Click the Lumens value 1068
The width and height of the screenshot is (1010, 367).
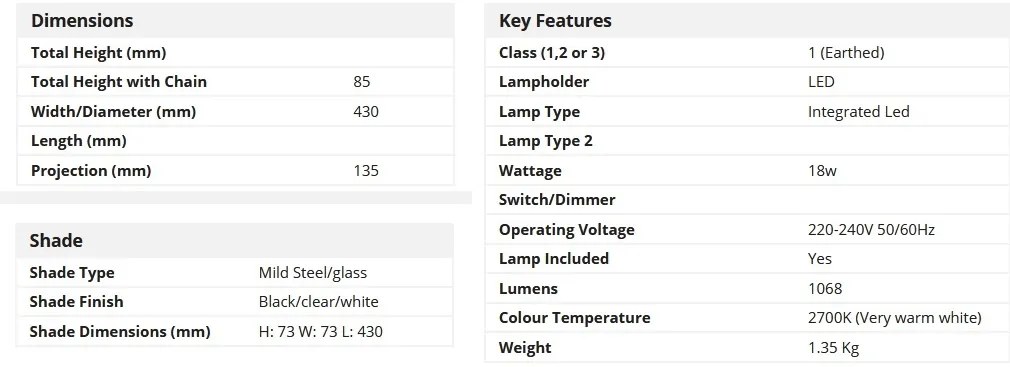[825, 288]
